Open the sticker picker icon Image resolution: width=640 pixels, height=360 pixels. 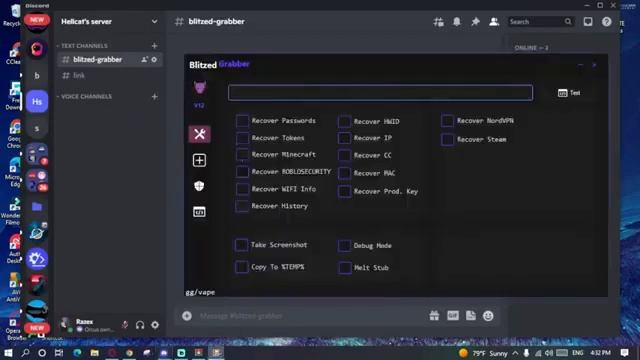coord(471,316)
